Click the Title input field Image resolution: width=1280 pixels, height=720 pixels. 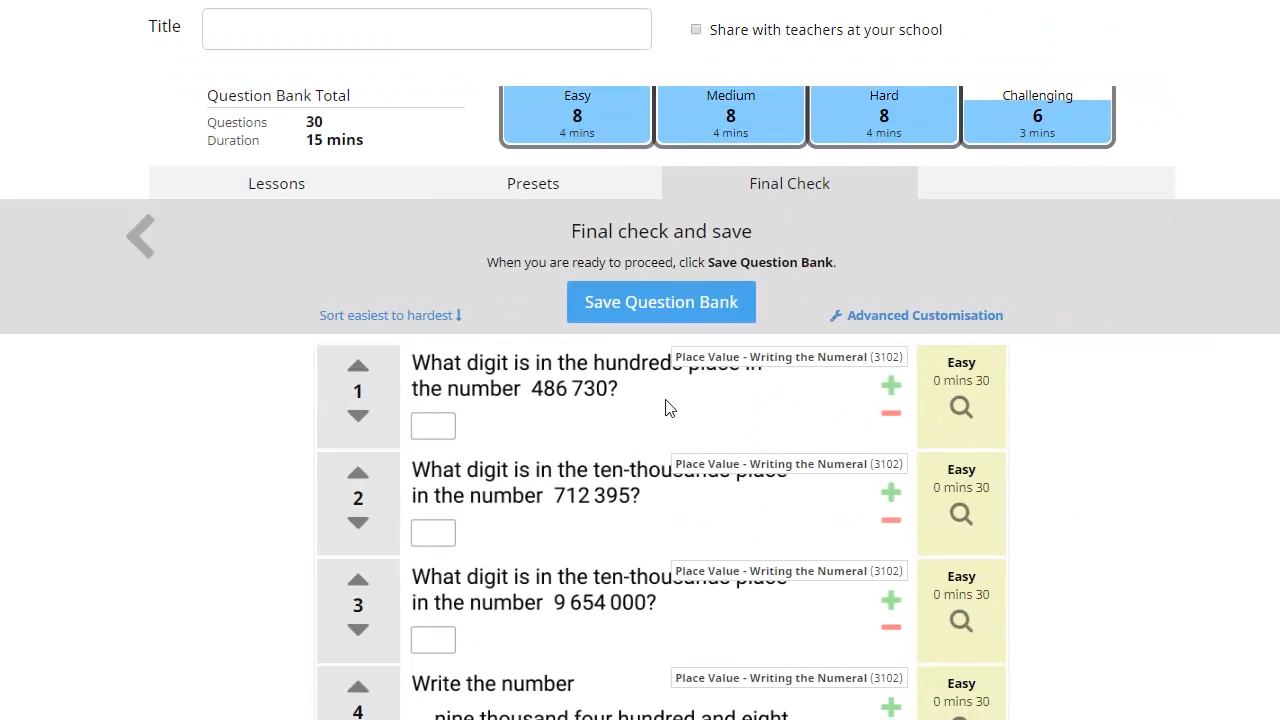[x=427, y=28]
